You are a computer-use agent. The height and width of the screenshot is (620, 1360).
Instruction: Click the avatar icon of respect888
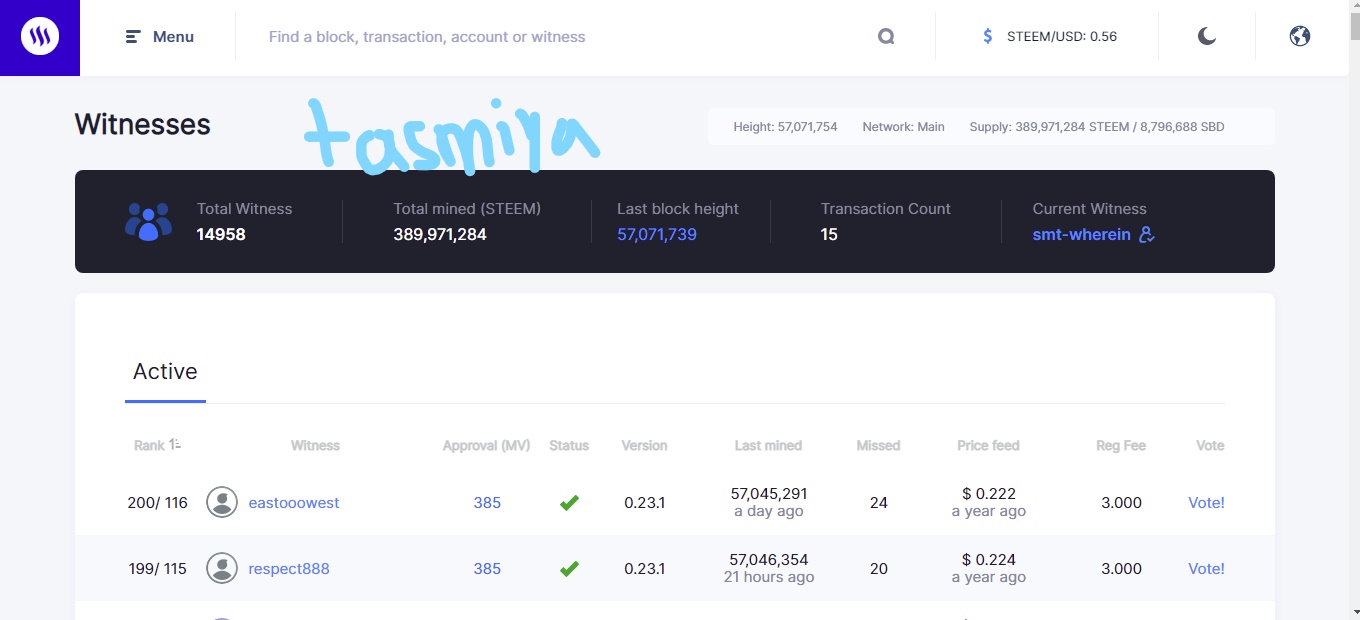(x=222, y=568)
